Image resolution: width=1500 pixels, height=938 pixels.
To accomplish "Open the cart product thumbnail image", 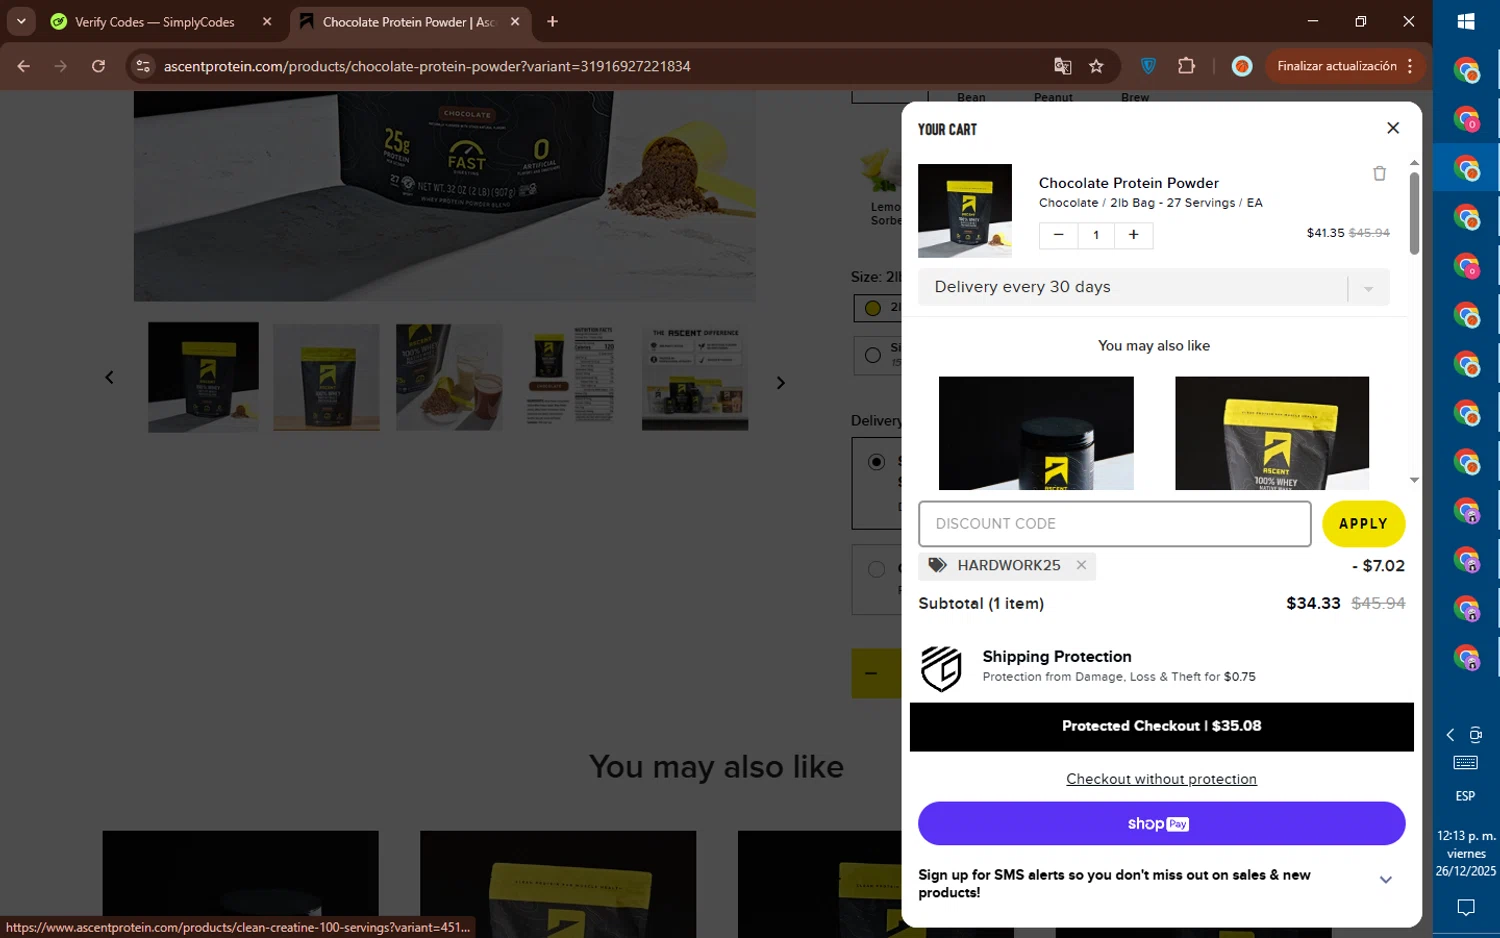I will [x=965, y=211].
